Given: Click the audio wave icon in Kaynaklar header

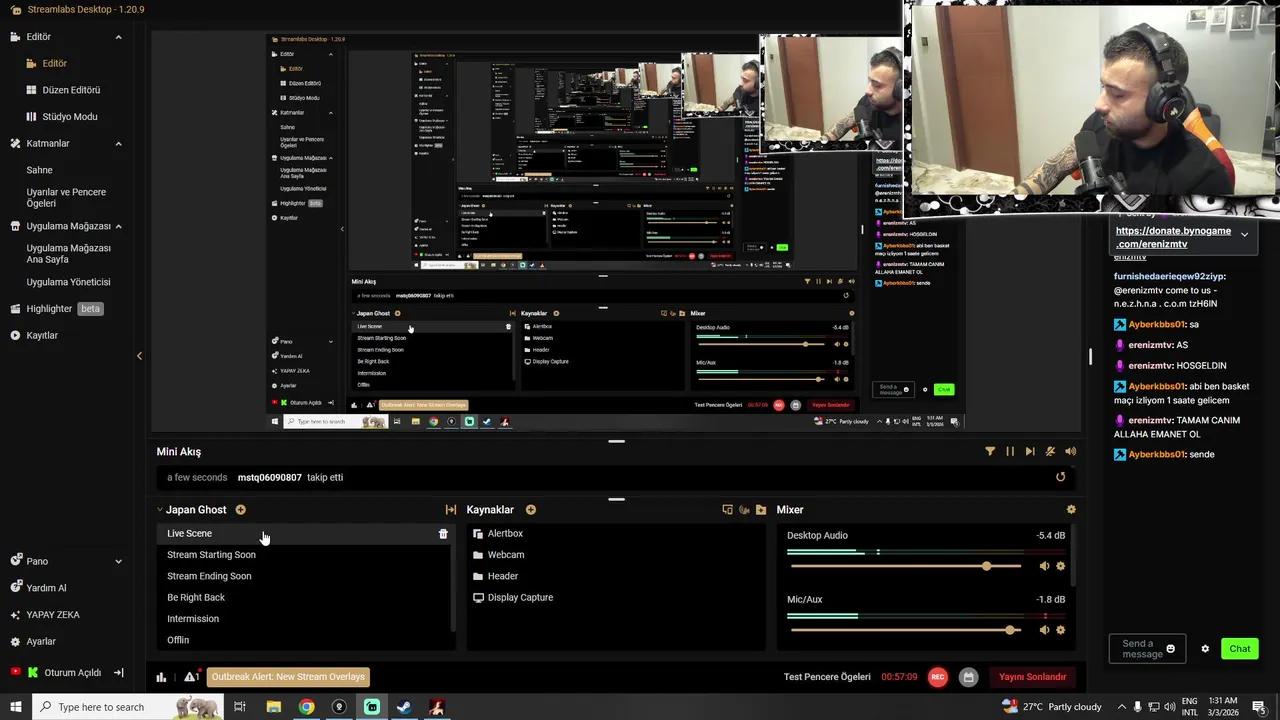Looking at the screenshot, I should (744, 510).
